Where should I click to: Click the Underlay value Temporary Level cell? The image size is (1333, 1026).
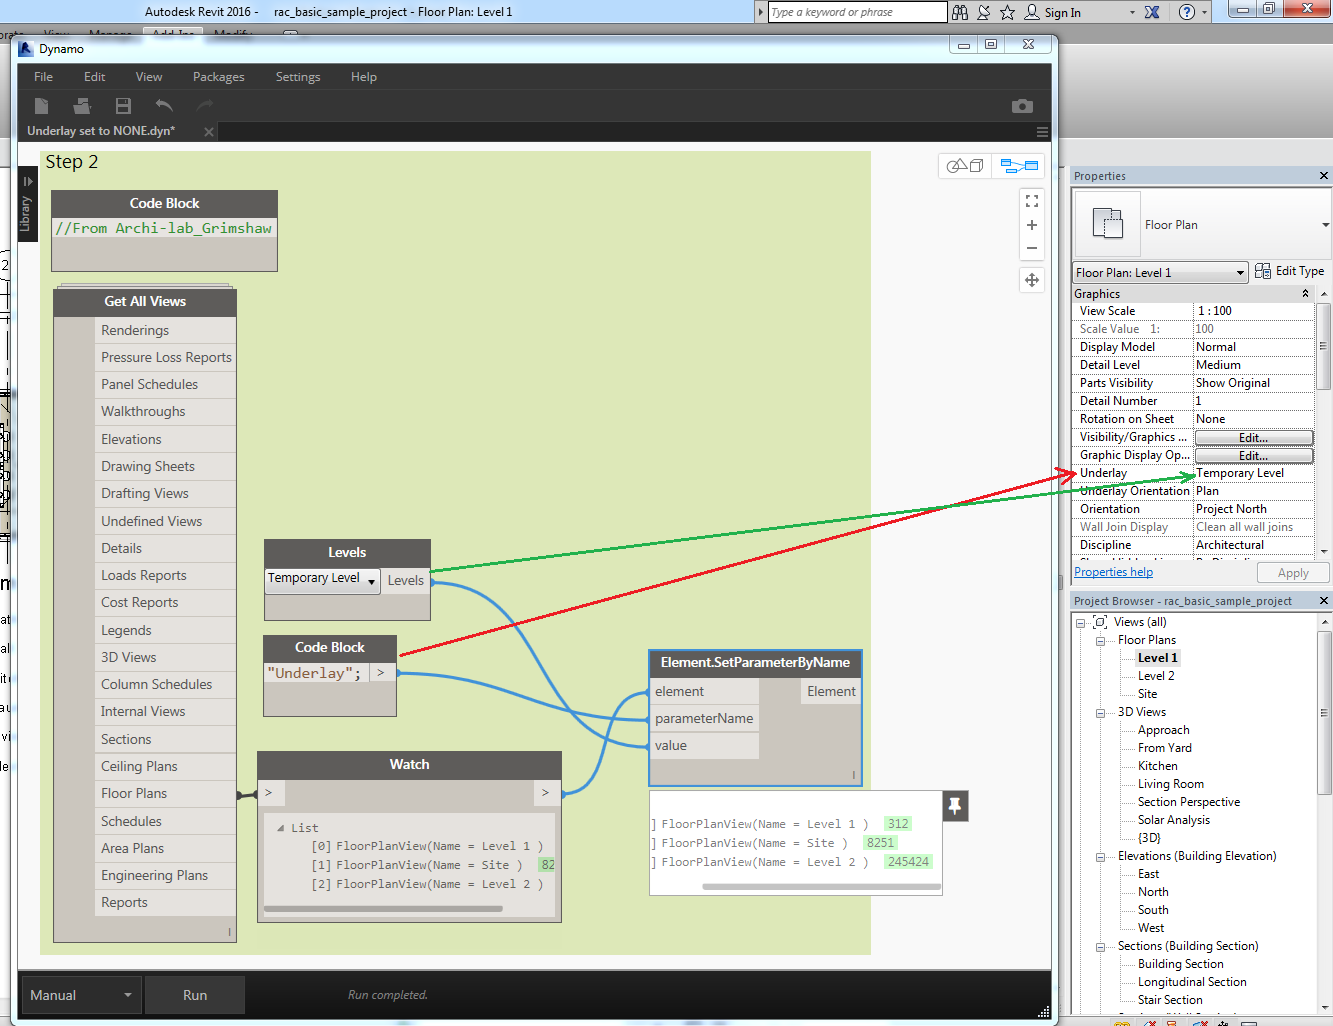[1254, 473]
